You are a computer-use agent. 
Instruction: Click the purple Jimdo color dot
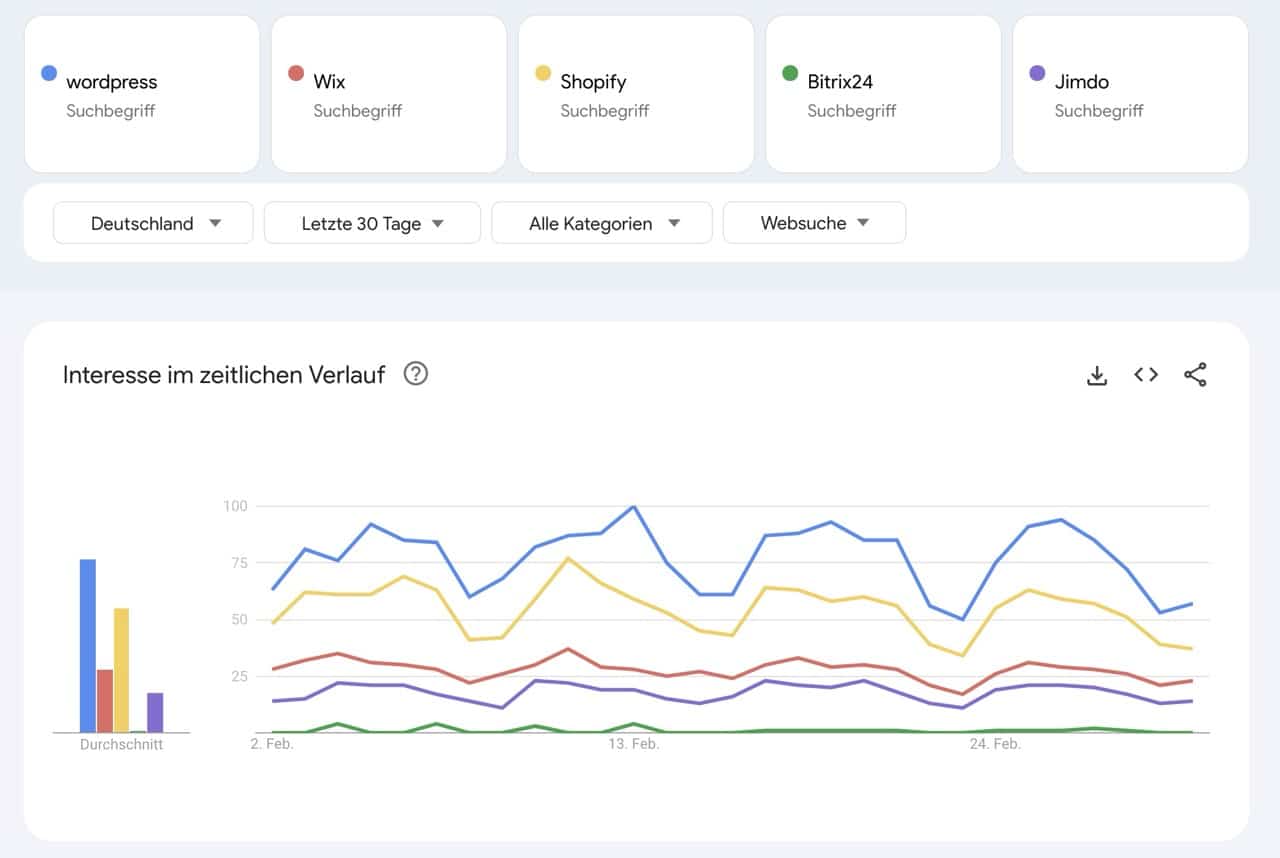[x=1037, y=73]
